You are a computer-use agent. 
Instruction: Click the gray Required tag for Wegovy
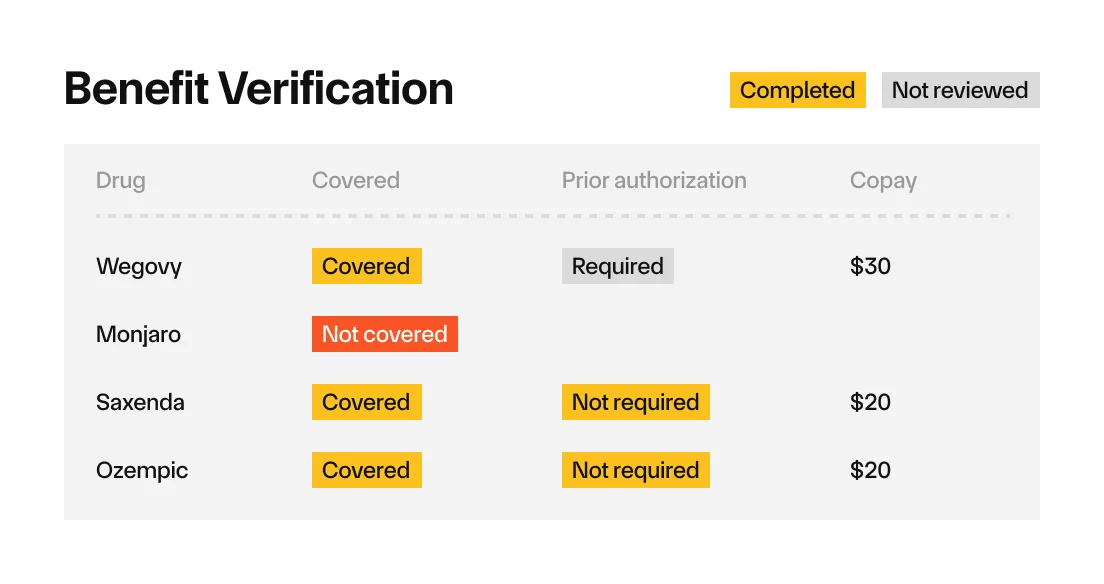click(617, 266)
